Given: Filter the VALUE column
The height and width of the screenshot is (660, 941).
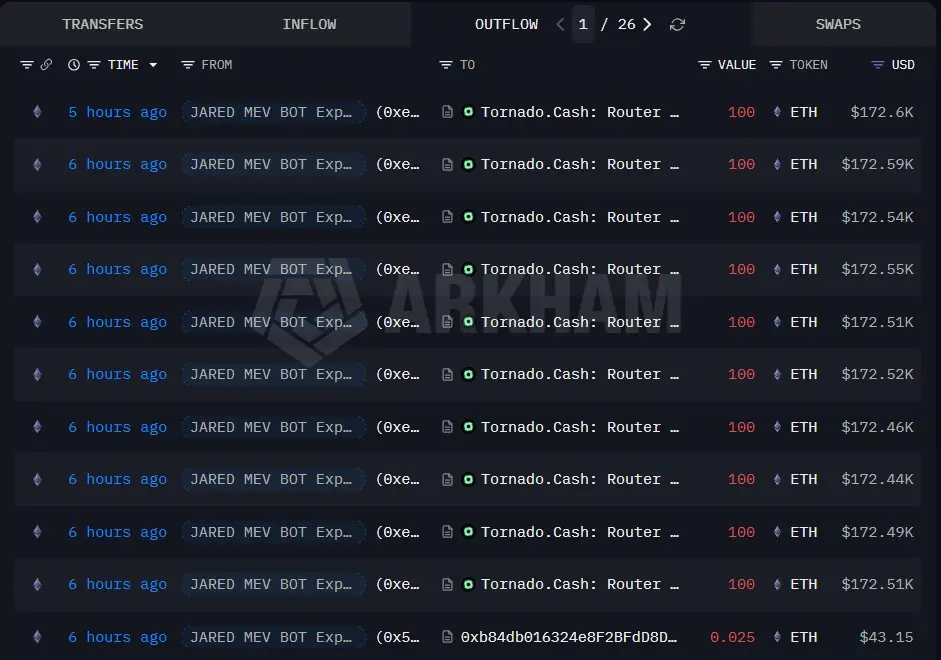Looking at the screenshot, I should pos(705,65).
